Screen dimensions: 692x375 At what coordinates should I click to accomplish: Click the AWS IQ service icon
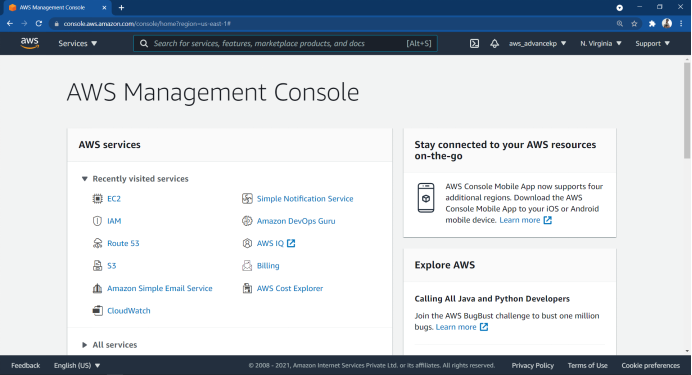[247, 243]
